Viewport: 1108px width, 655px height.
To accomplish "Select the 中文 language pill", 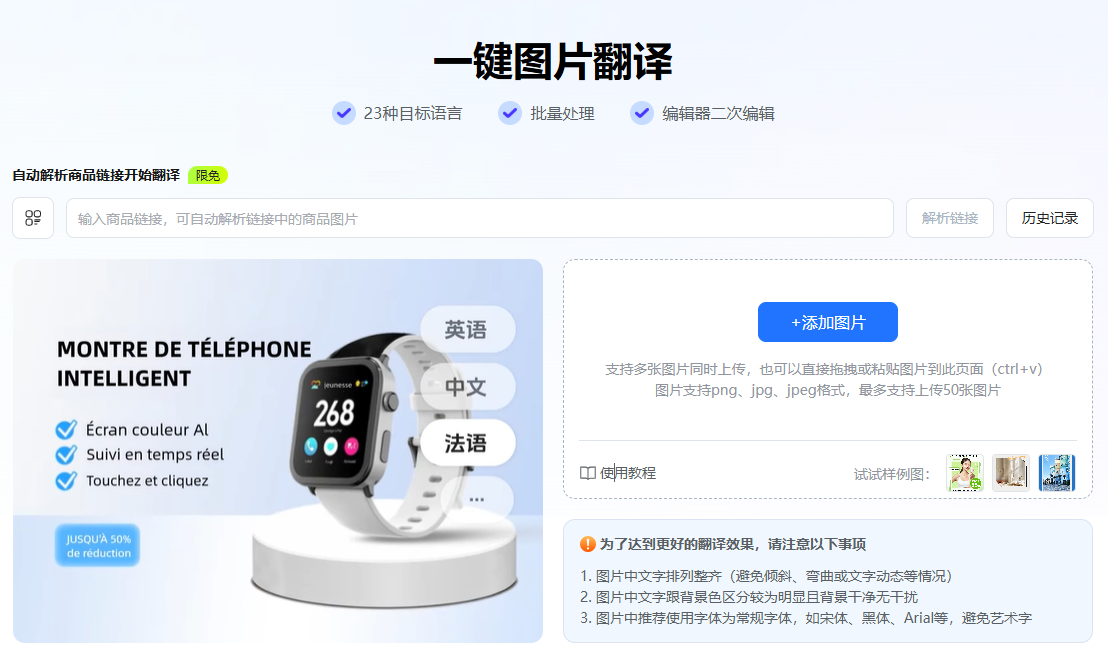I will [467, 386].
